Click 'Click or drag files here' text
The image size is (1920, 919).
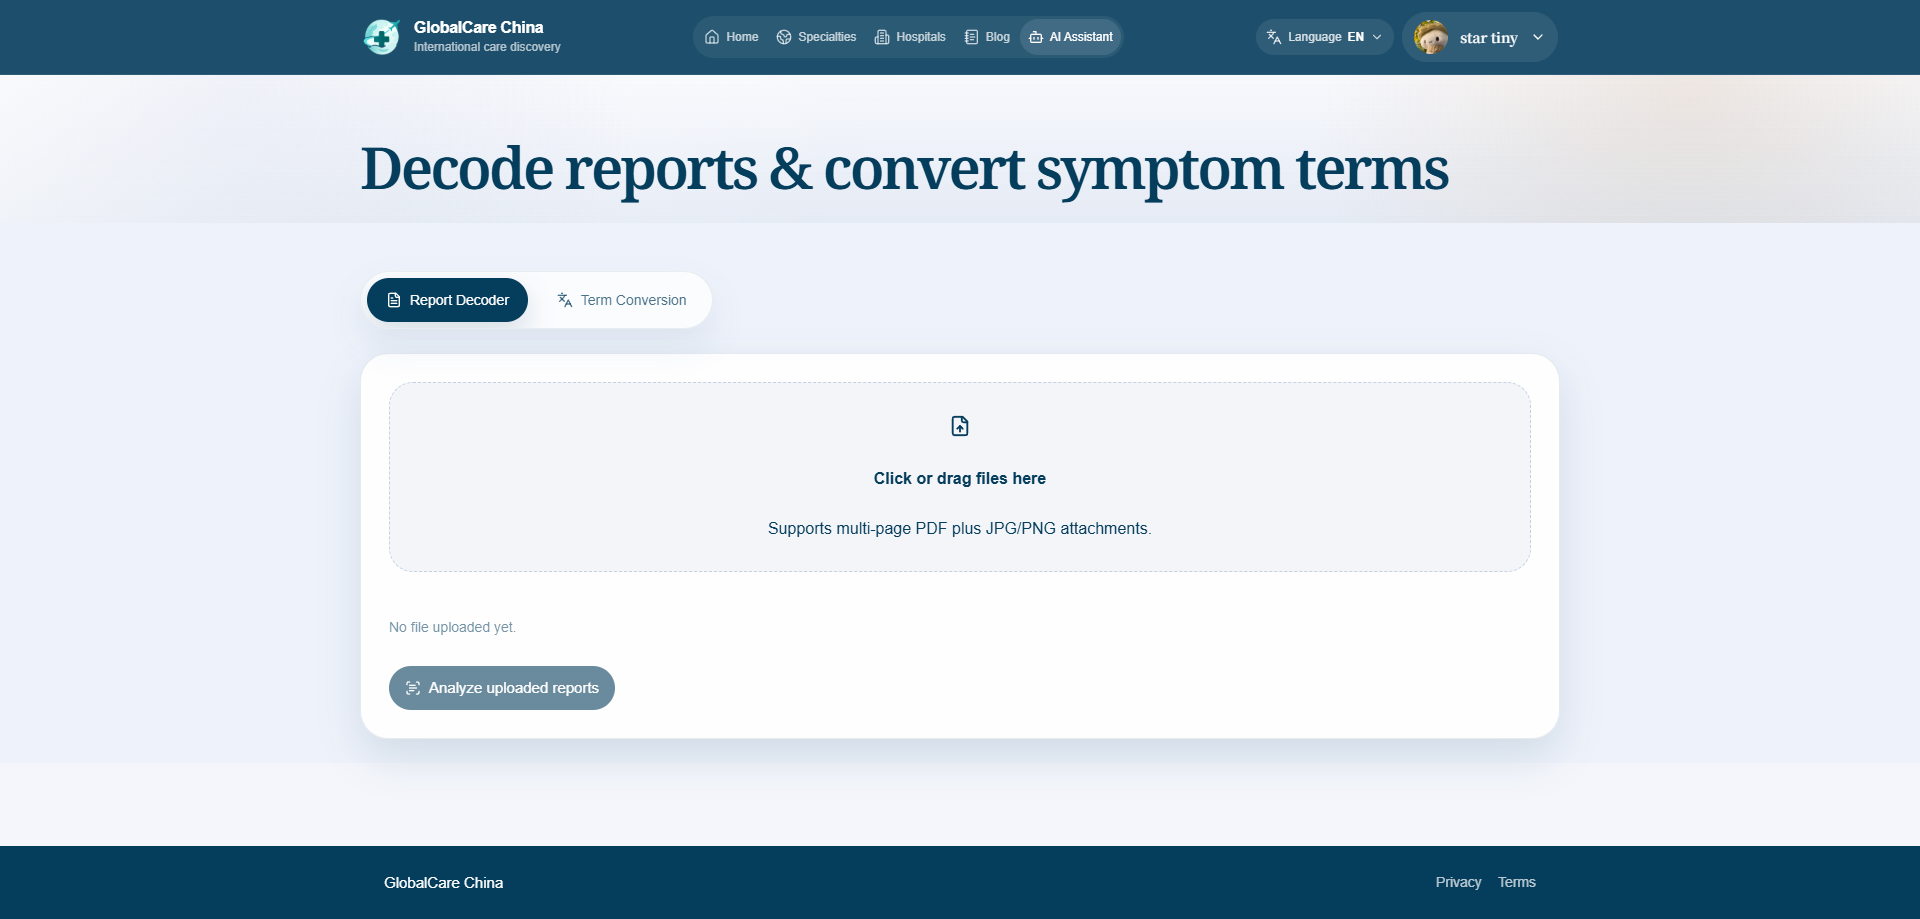click(960, 478)
